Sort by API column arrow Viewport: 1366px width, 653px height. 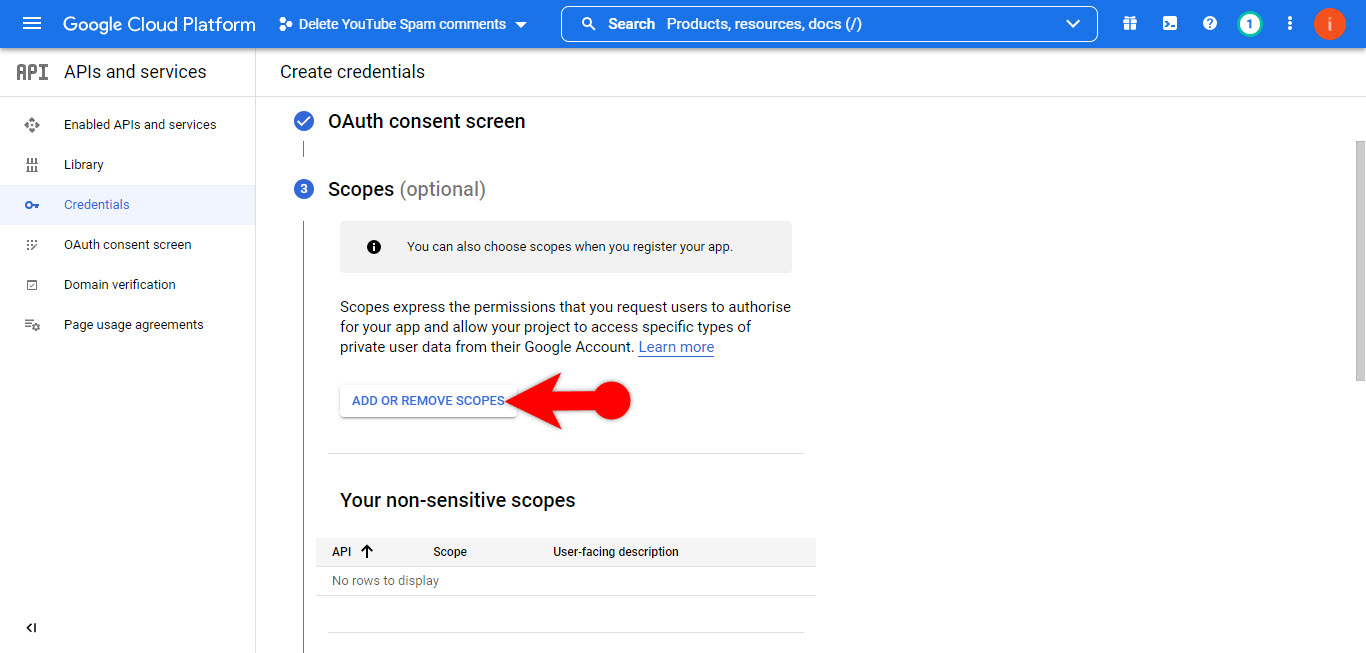366,552
